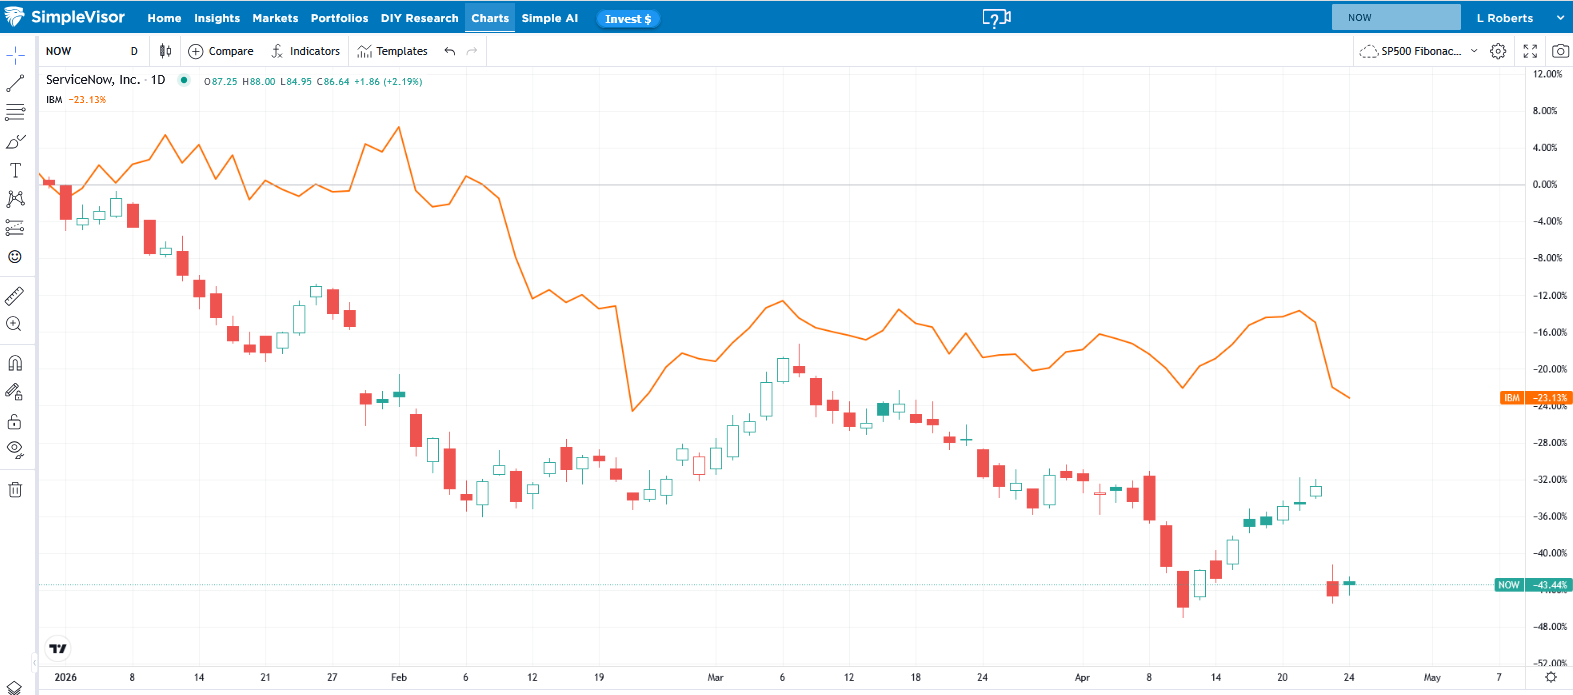This screenshot has width=1573, height=695.
Task: Click the Compare symbol button
Action: [221, 51]
